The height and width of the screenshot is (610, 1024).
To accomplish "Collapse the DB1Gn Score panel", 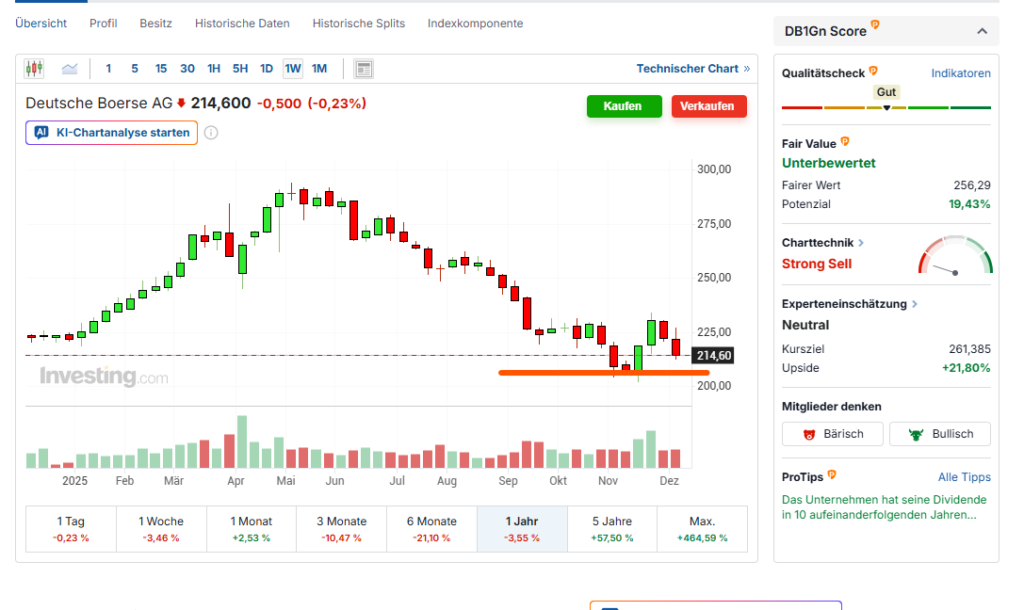I will click(x=980, y=32).
